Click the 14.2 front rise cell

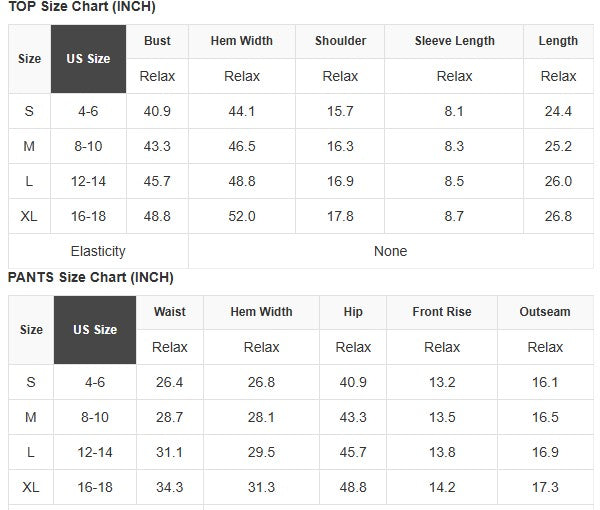[442, 487]
